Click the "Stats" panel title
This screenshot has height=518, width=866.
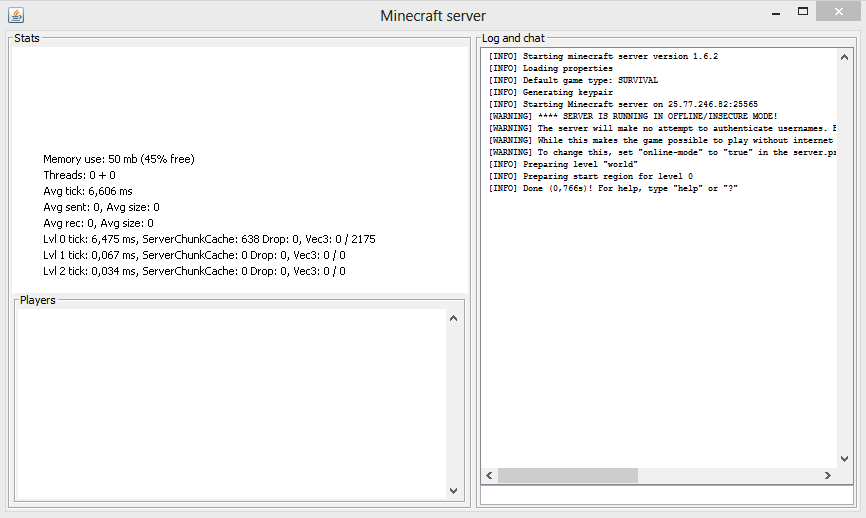pyautogui.click(x=27, y=38)
